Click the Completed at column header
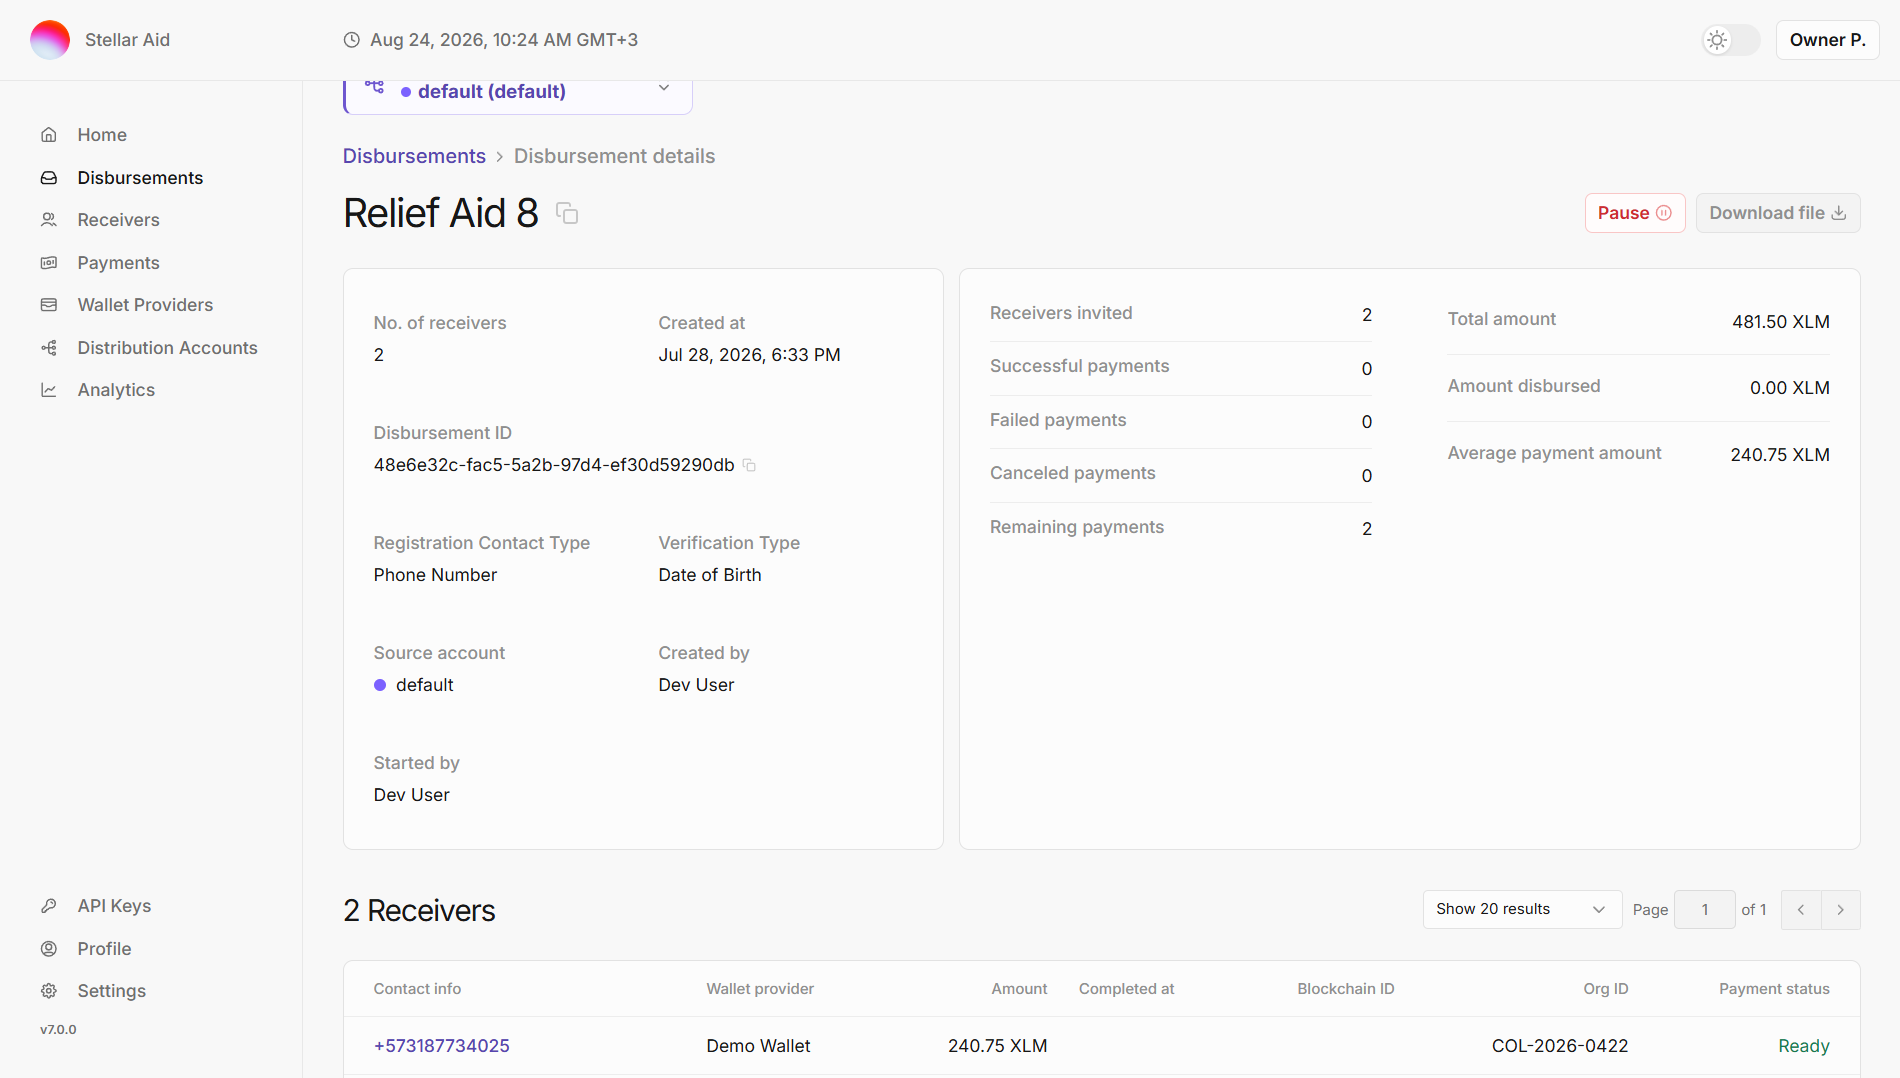This screenshot has width=1900, height=1078. click(1126, 989)
